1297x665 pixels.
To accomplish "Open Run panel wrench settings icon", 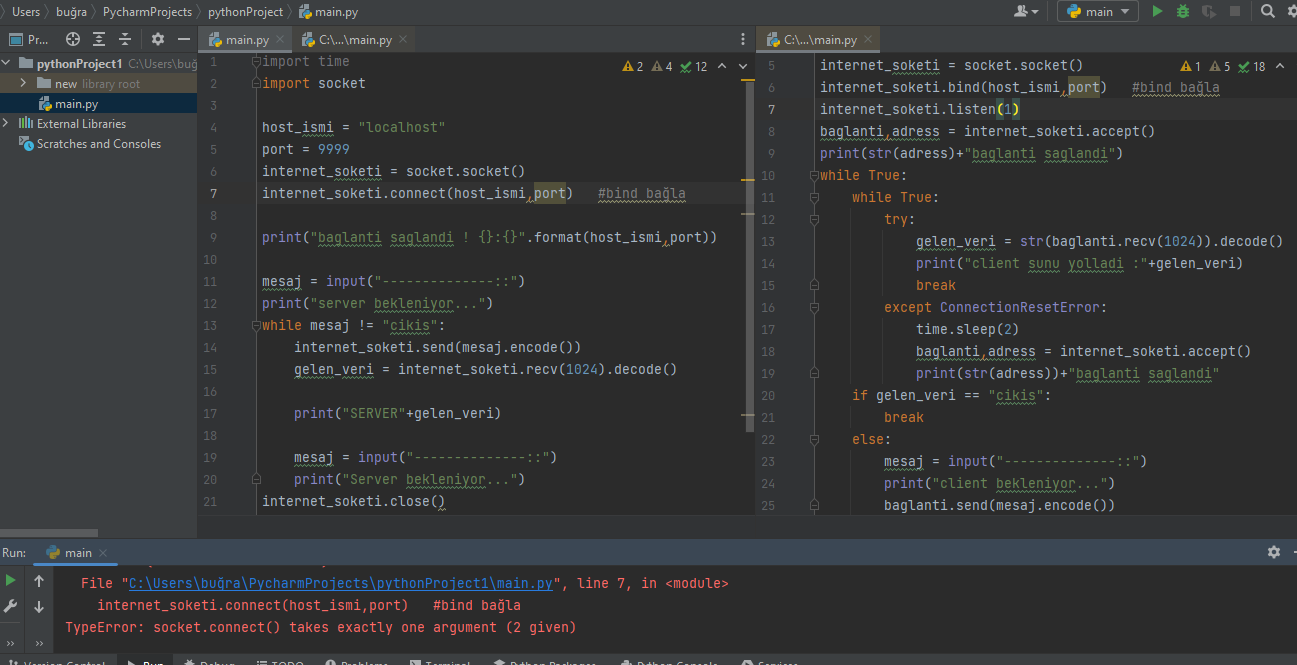I will 11,606.
